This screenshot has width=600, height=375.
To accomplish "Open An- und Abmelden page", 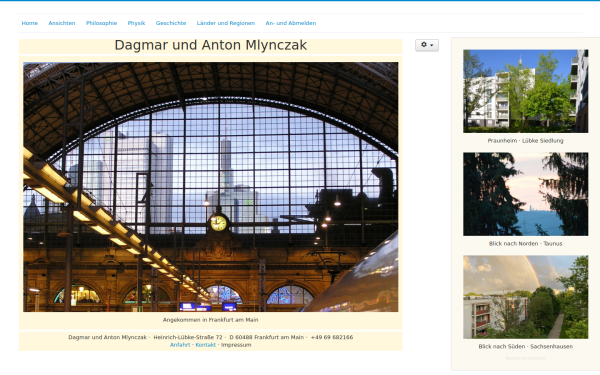I will pyautogui.click(x=291, y=23).
